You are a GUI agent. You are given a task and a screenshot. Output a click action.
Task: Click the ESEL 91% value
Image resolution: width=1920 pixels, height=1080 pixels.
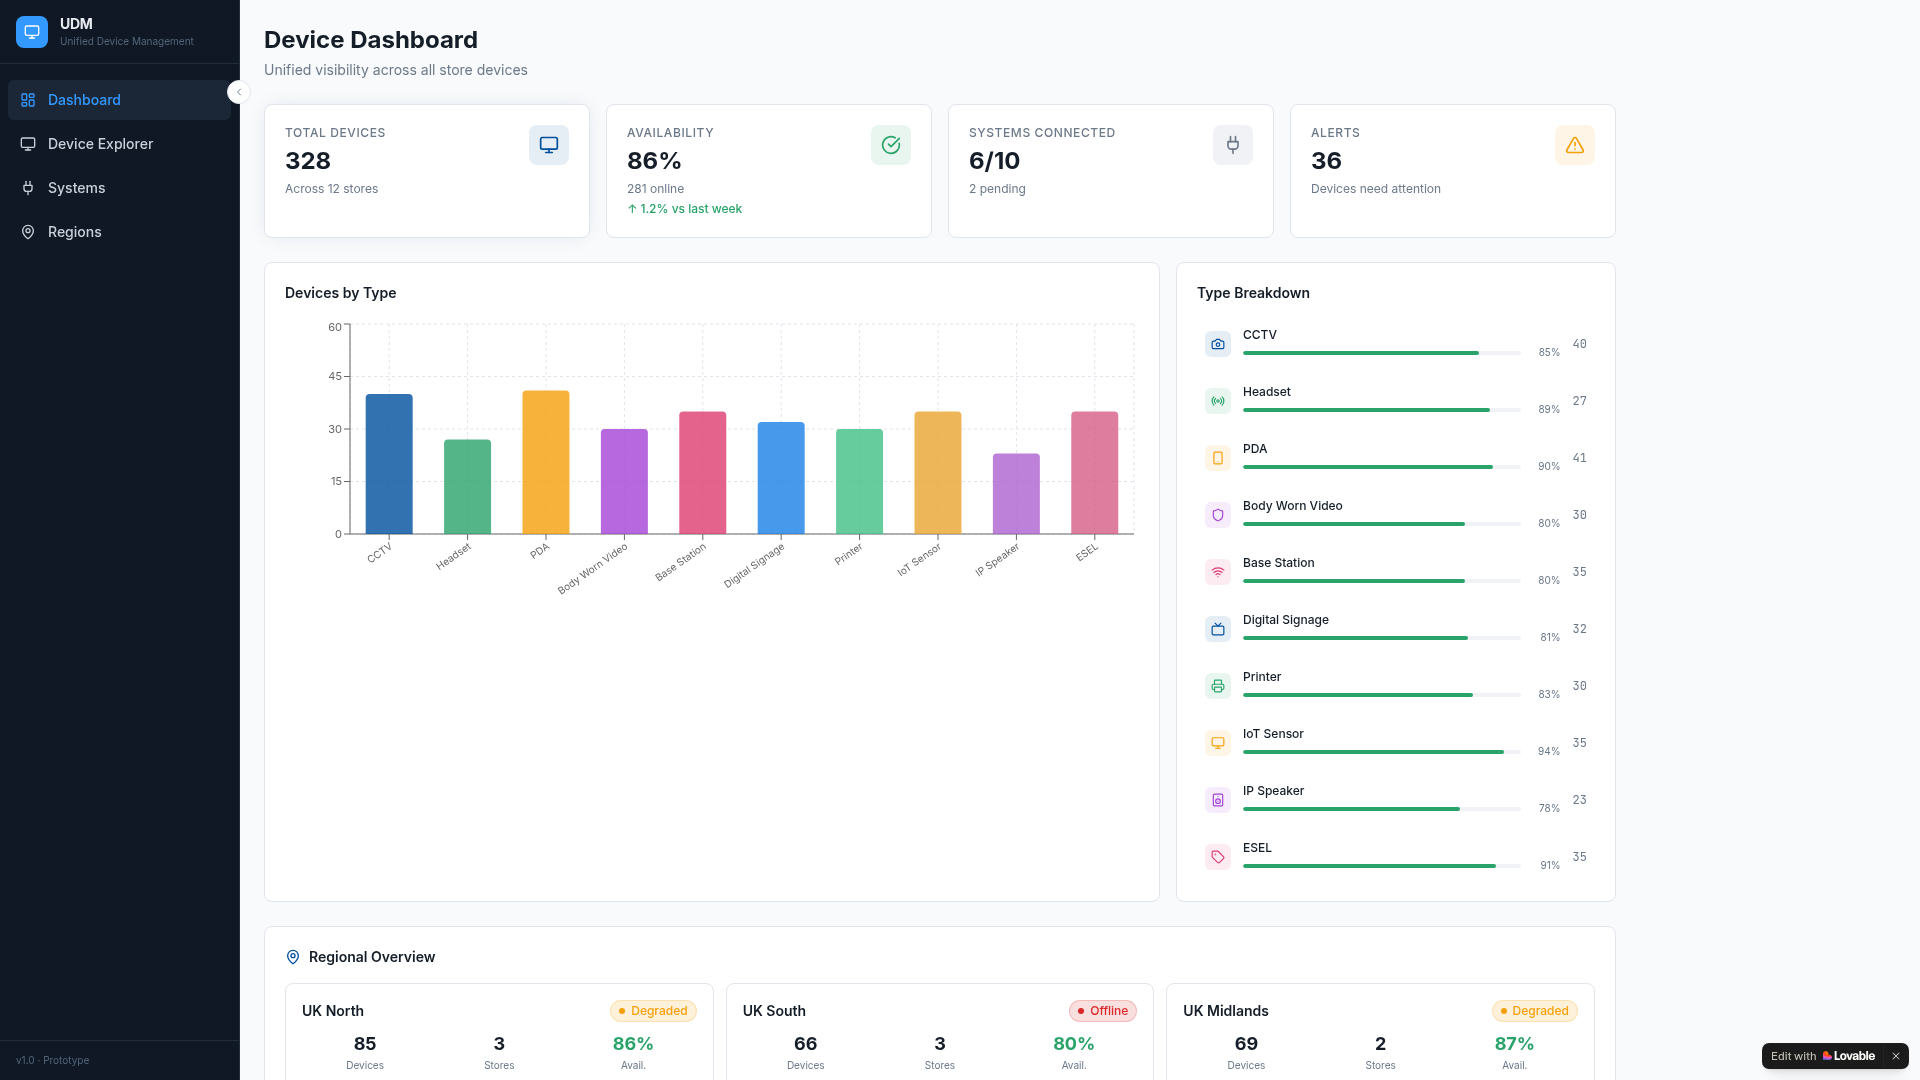coord(1550,866)
